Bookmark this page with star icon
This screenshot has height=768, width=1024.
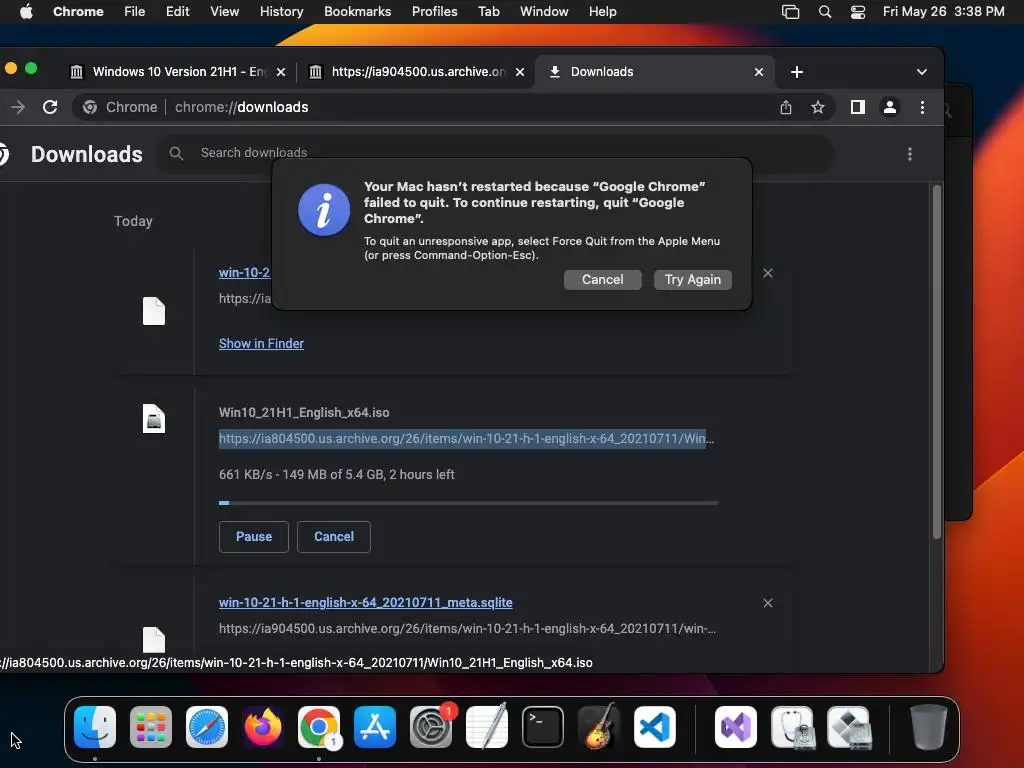click(818, 107)
